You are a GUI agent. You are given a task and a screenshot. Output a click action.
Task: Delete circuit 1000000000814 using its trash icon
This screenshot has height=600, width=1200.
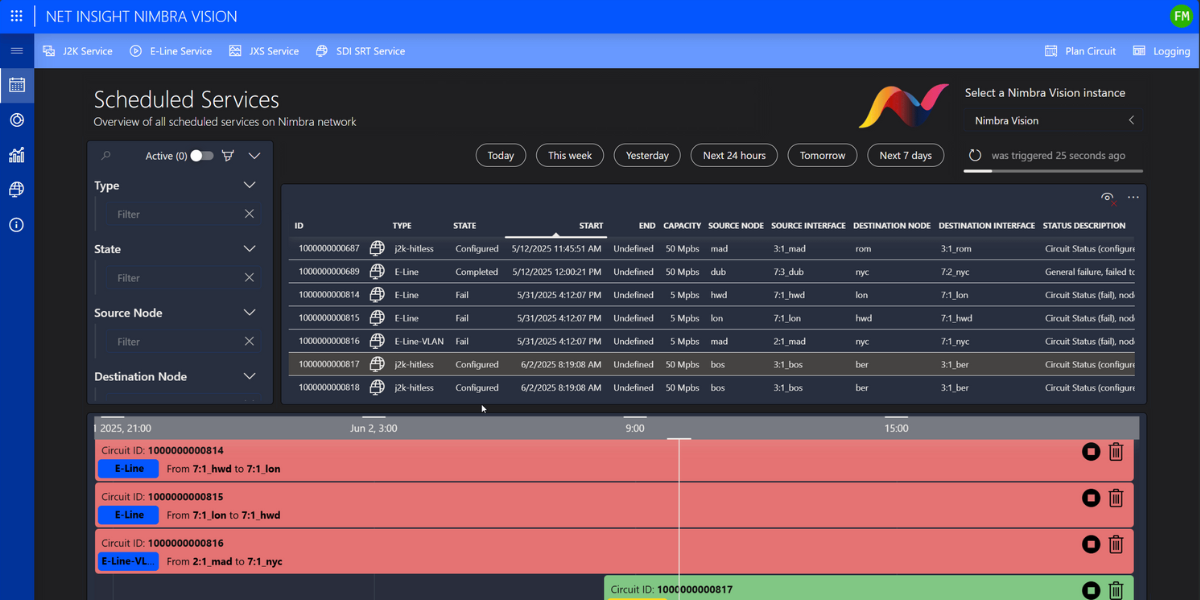click(x=1116, y=451)
